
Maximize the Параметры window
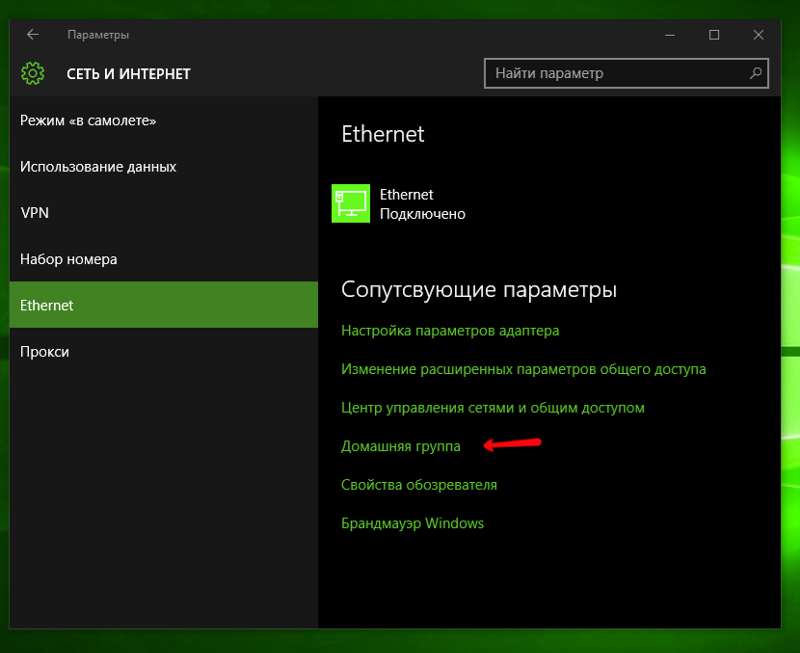click(714, 35)
